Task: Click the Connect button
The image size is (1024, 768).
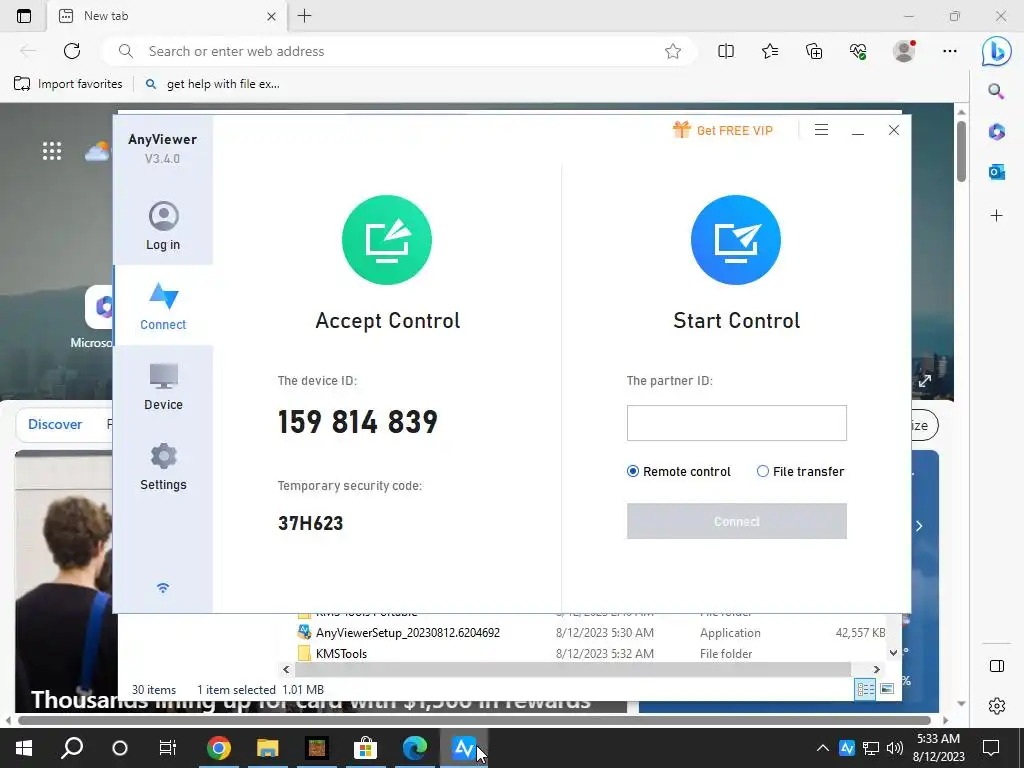Action: point(737,521)
